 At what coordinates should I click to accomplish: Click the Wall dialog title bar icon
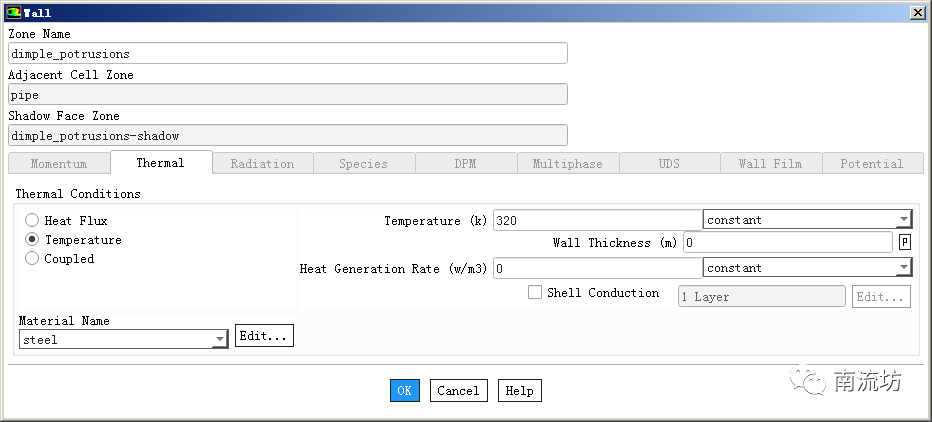13,13
